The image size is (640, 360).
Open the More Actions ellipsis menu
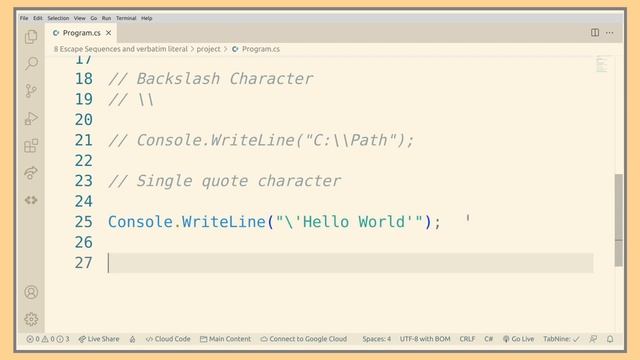[x=609, y=33]
